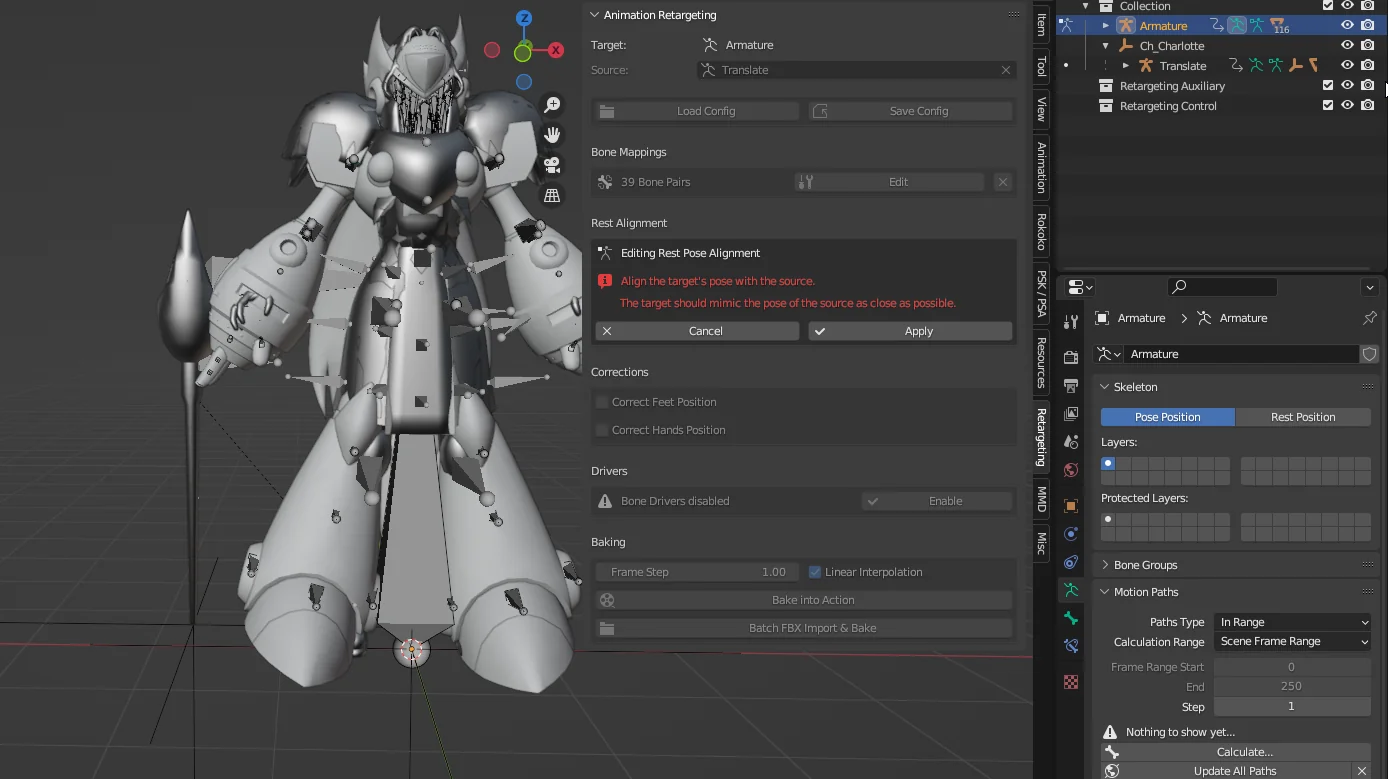Toggle the Linear Interpolation checkbox
The width and height of the screenshot is (1388, 779).
coord(815,572)
